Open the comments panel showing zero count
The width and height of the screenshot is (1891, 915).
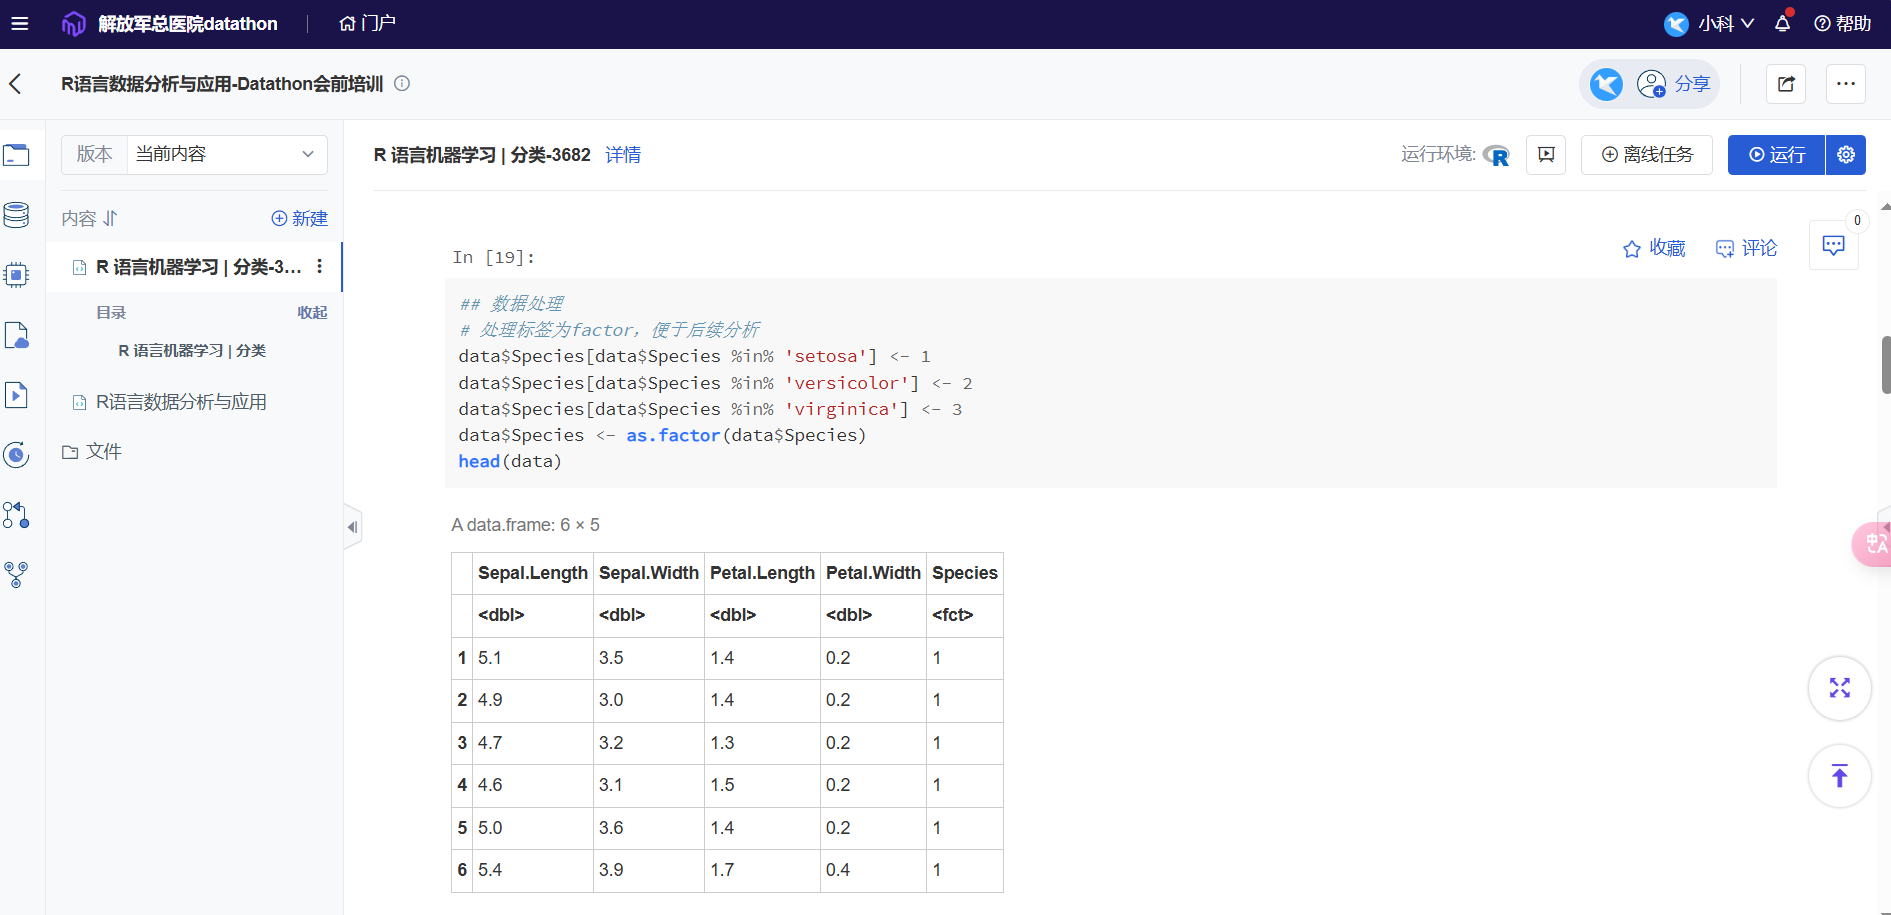(x=1833, y=245)
